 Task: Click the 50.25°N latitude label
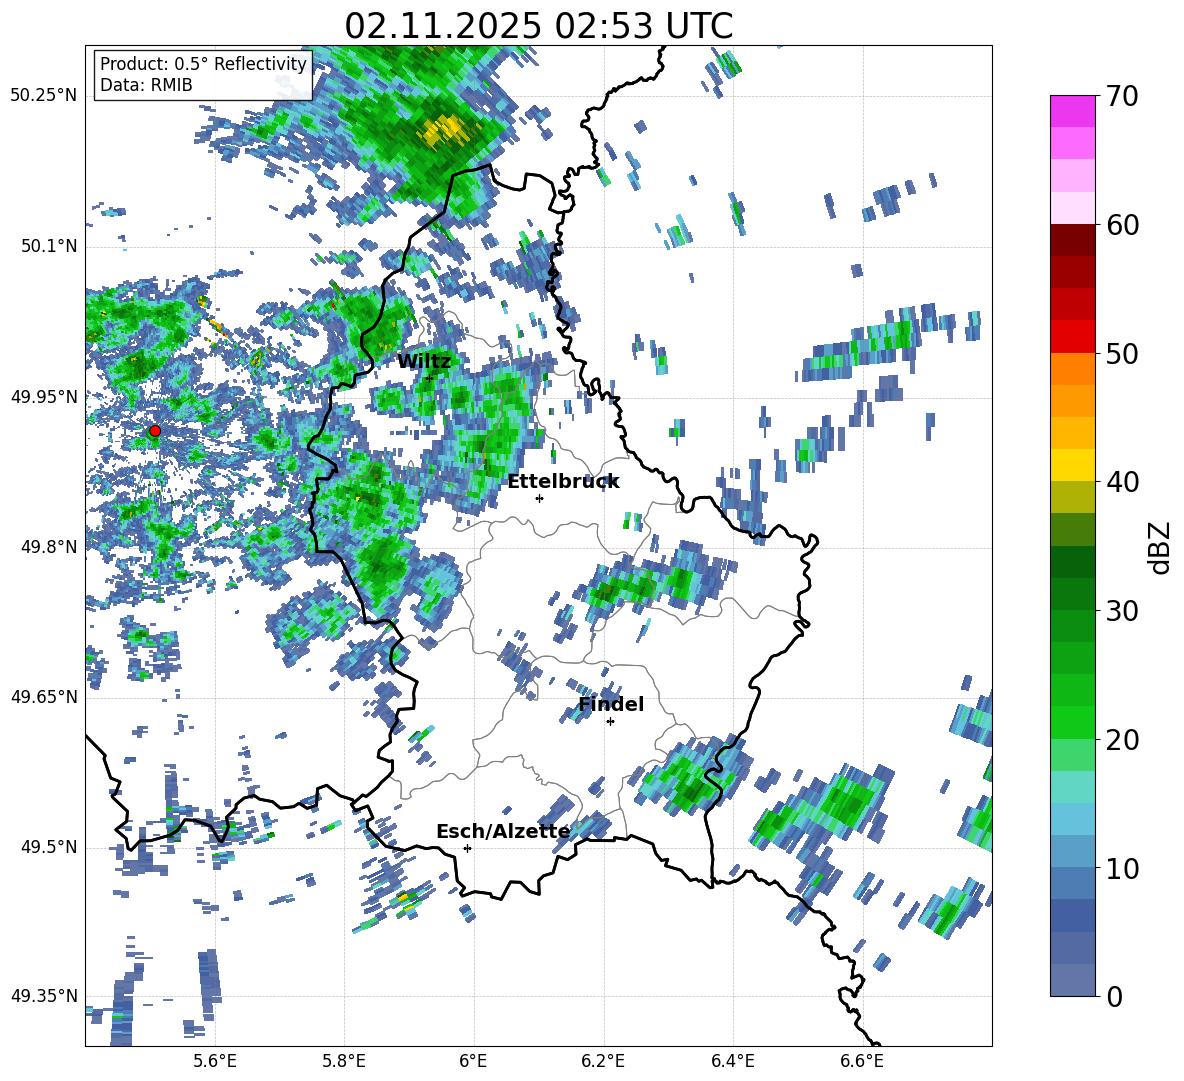click(x=44, y=96)
